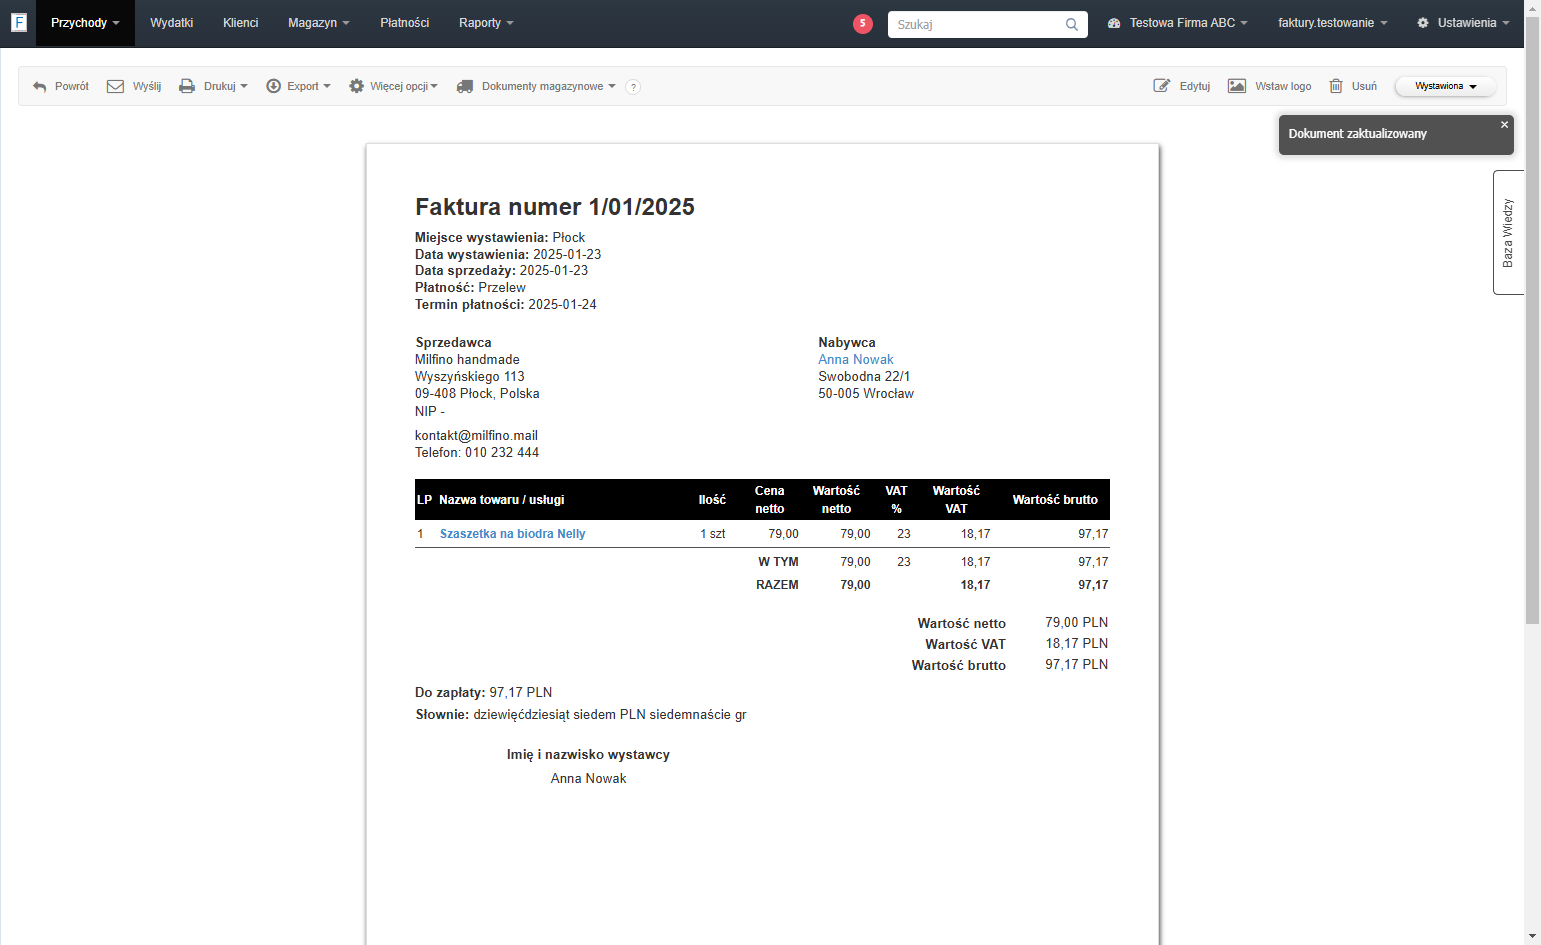Click the Drukuj printer icon
The image size is (1541, 945).
click(187, 86)
